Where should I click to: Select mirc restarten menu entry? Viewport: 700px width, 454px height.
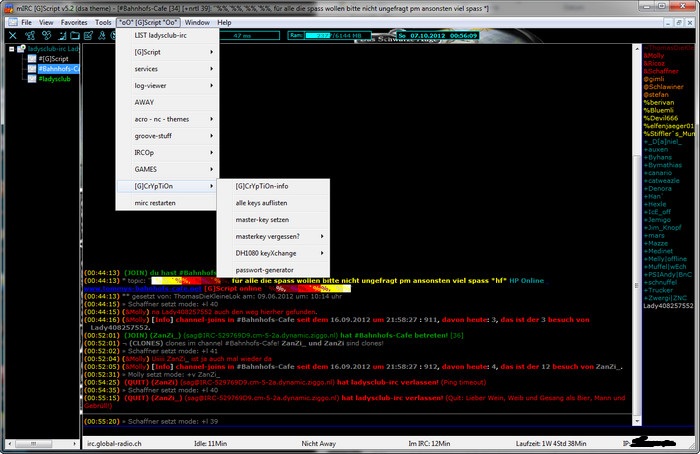point(167,203)
